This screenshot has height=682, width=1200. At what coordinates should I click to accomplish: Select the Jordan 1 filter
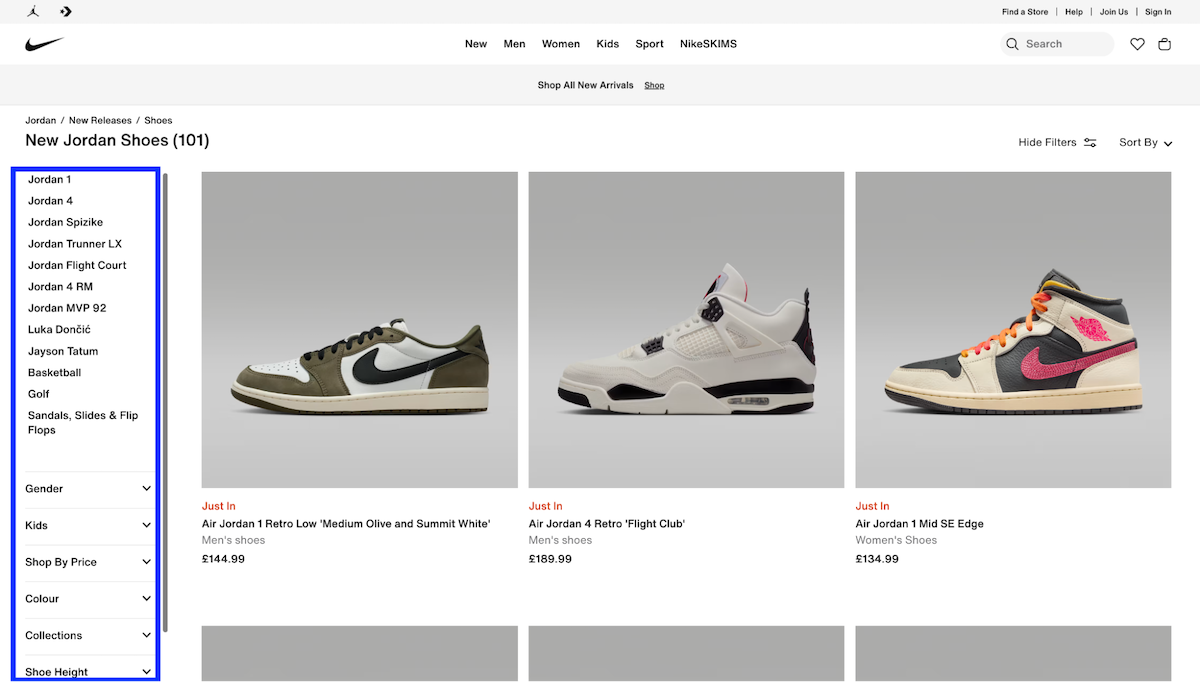(49, 179)
